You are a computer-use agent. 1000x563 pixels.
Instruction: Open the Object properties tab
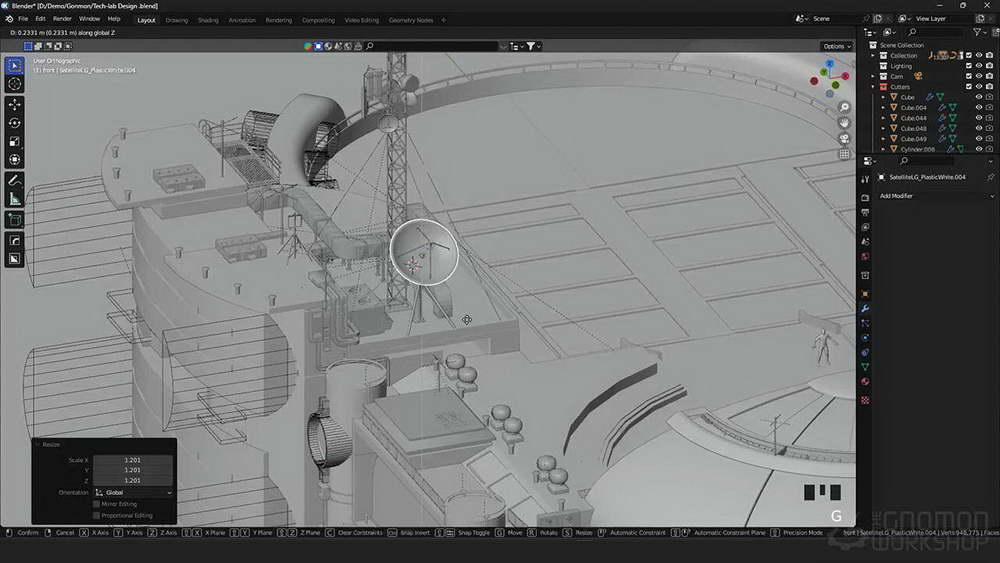pos(865,294)
